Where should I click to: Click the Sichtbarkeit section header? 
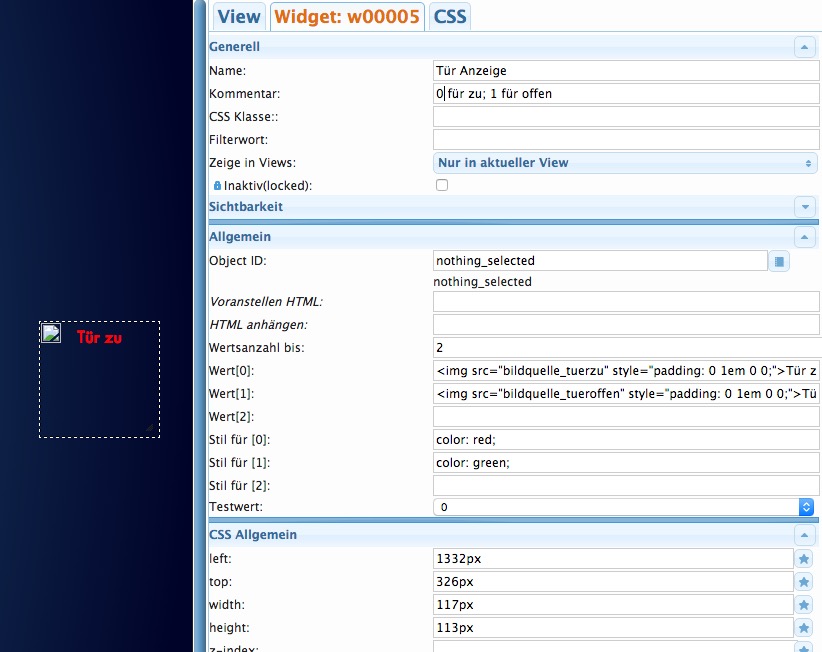click(514, 207)
